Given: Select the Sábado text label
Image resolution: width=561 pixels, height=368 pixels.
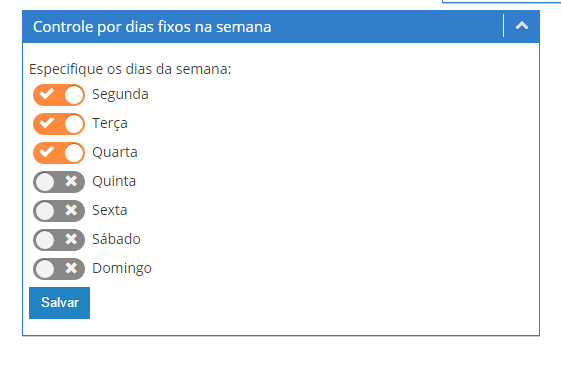Looking at the screenshot, I should [116, 239].
